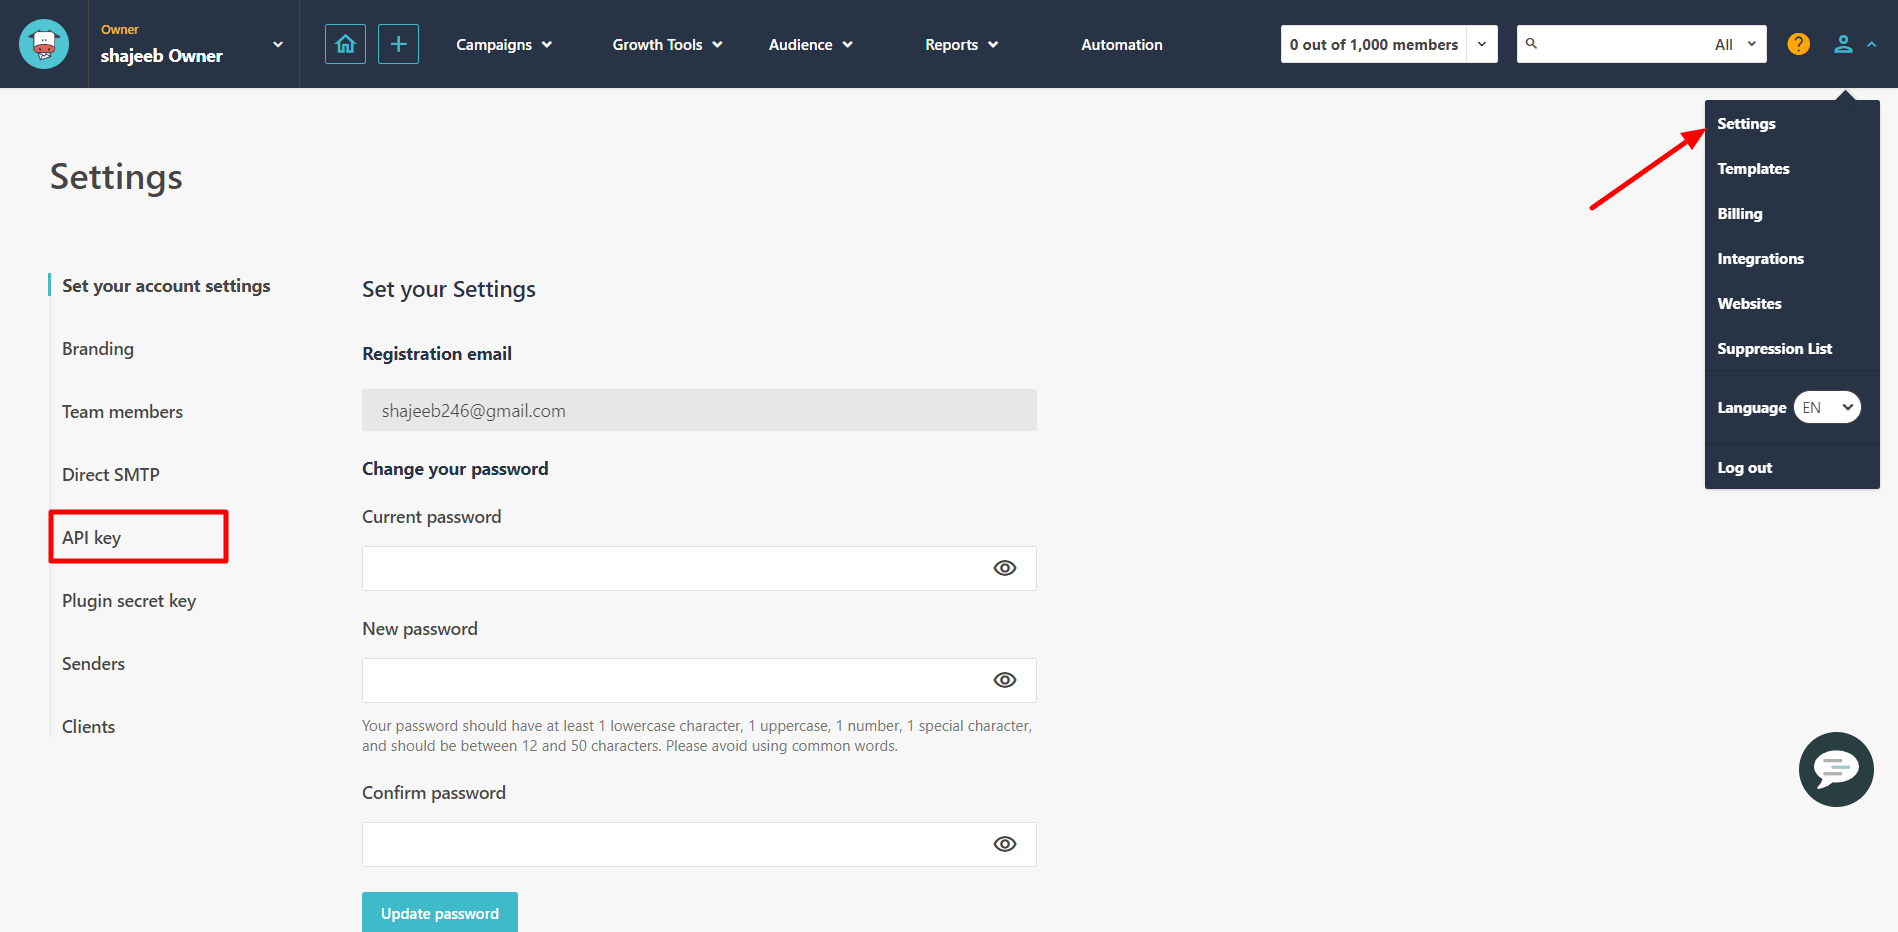Expand the shajeeb Owner account switcher

[x=277, y=45]
